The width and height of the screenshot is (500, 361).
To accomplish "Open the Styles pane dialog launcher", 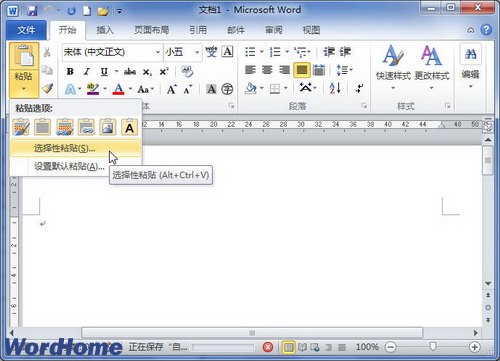I will (x=447, y=106).
